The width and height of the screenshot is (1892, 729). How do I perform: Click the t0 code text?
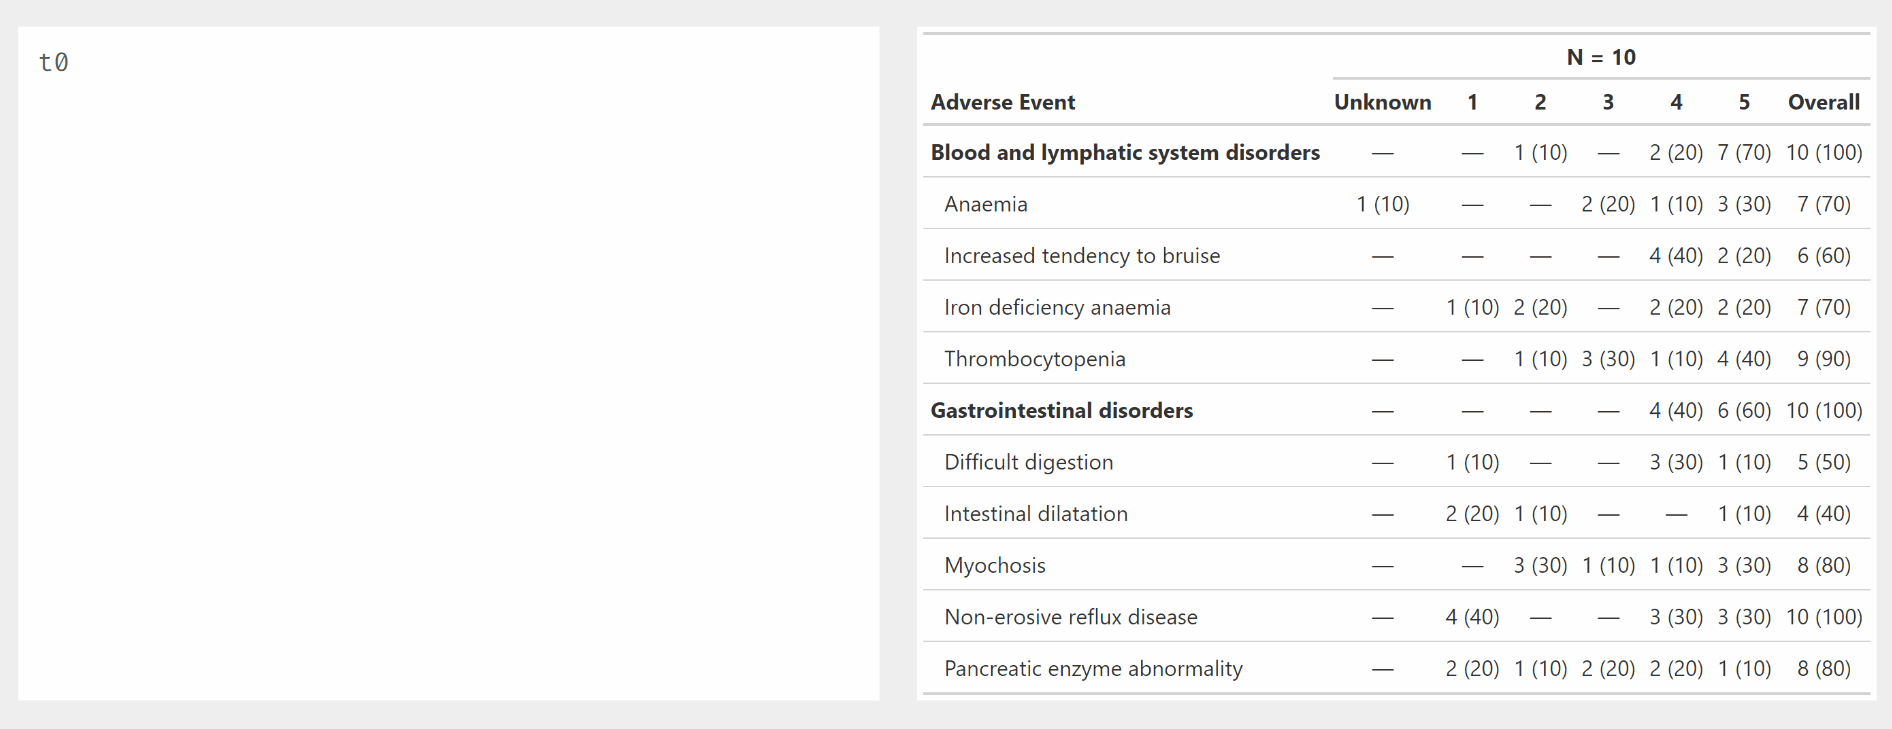53,63
